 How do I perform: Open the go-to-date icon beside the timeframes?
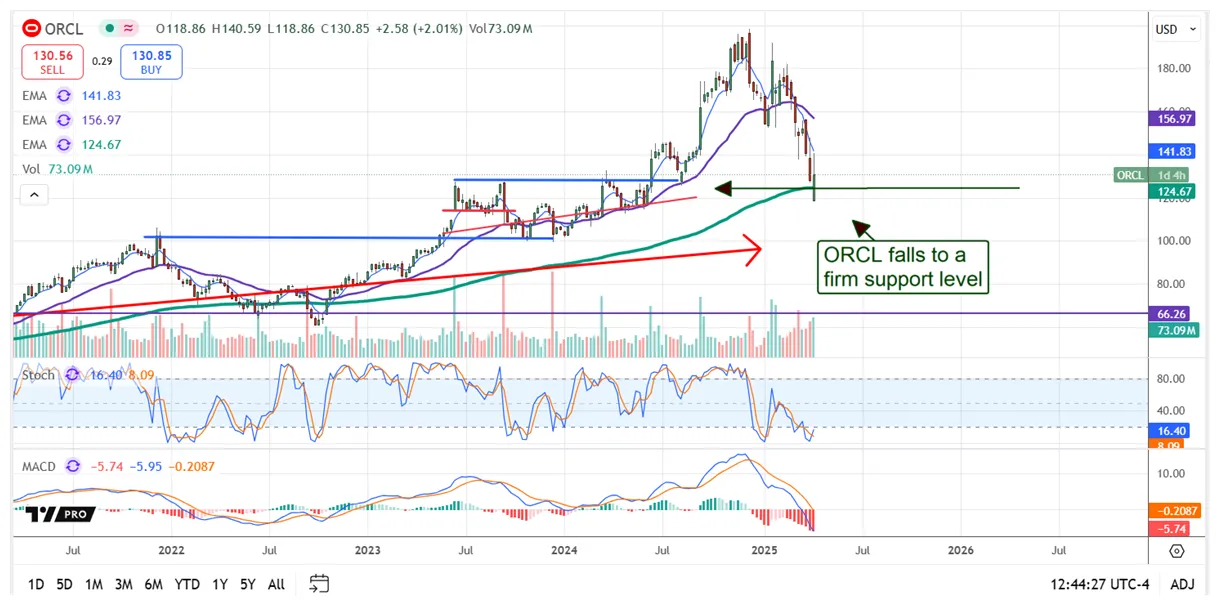[319, 584]
